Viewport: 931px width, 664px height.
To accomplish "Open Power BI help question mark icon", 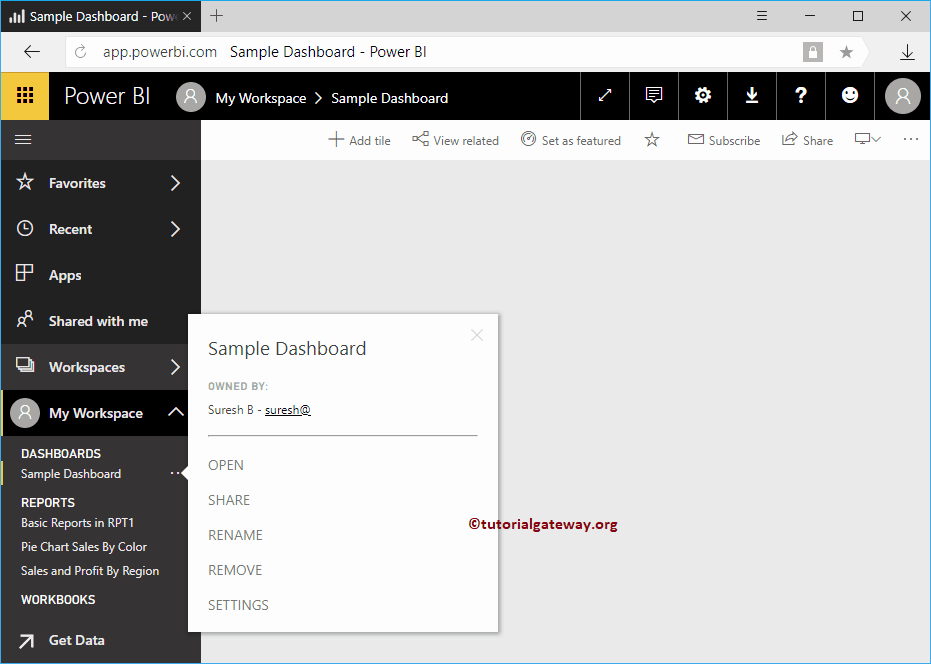I will point(800,95).
